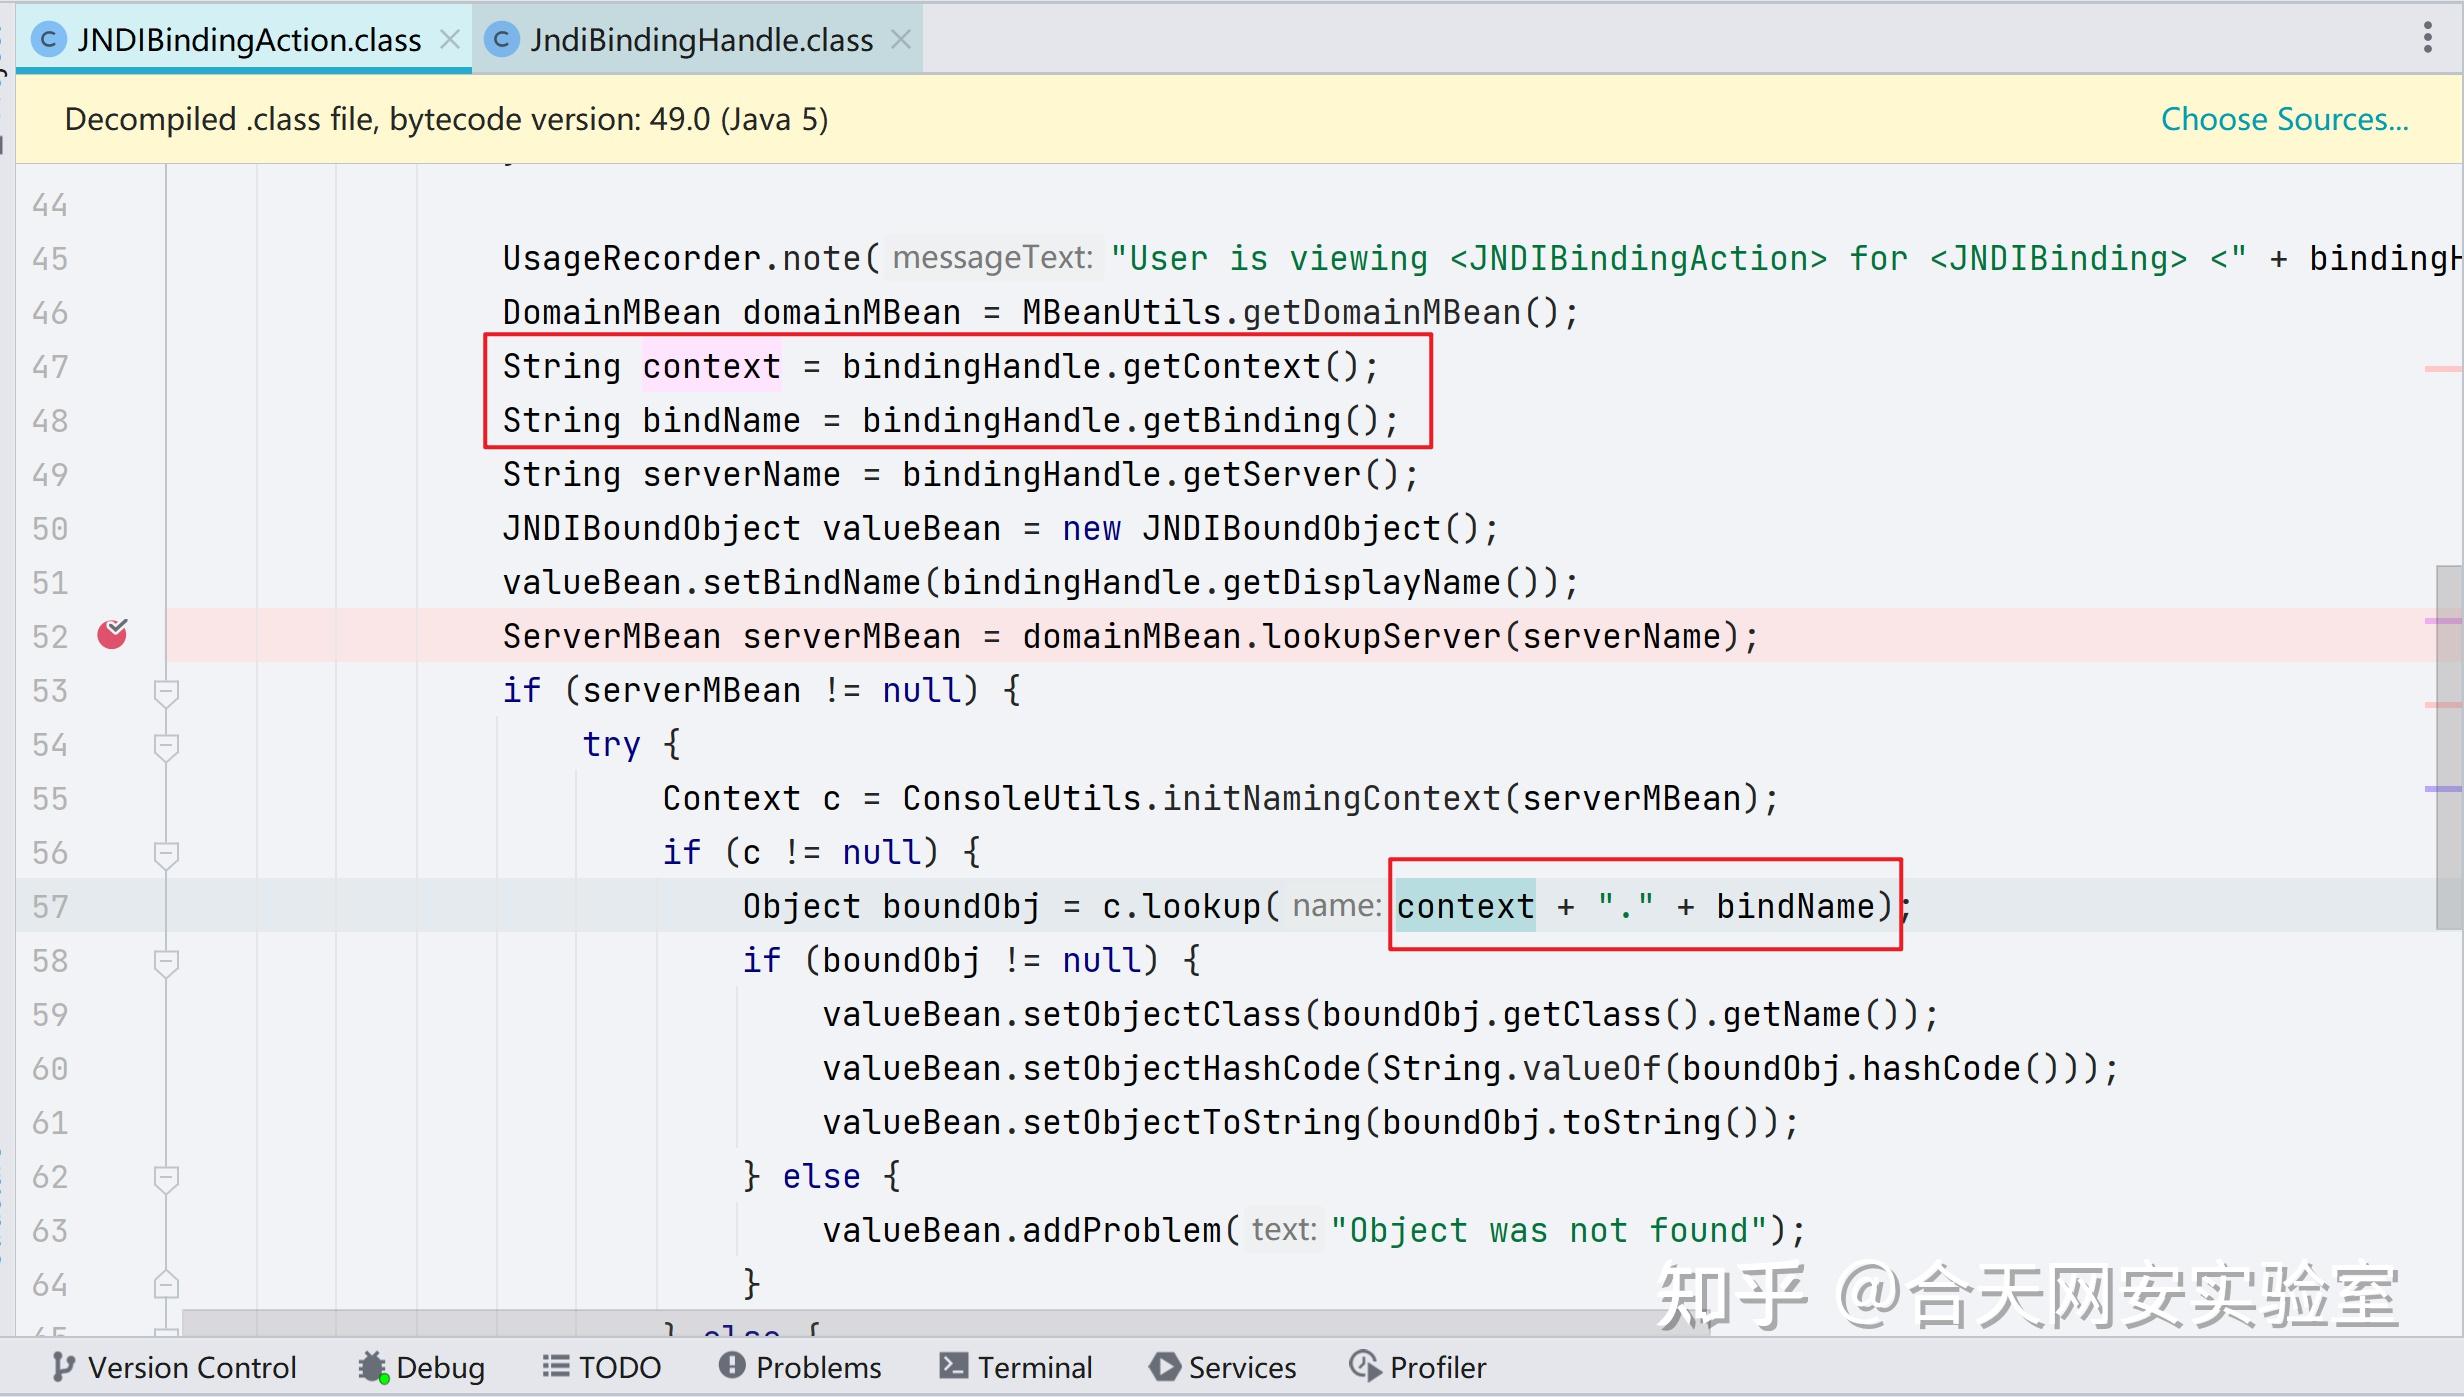The image size is (2464, 1397).
Task: Open the Services tool window
Action: click(x=1222, y=1367)
